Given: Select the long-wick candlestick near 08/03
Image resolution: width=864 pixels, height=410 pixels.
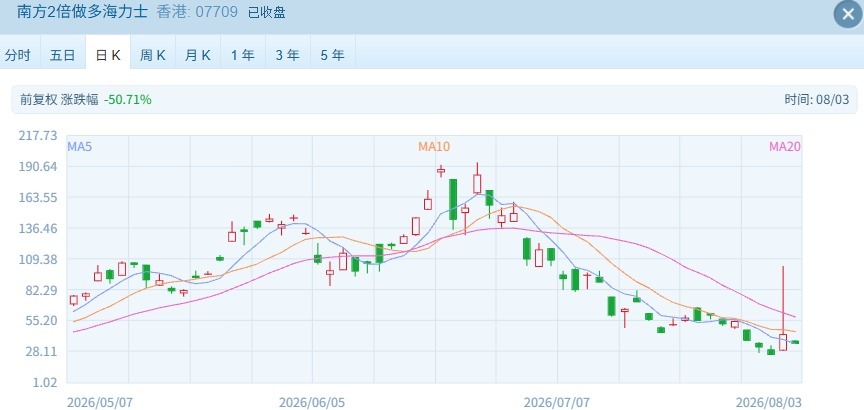Looking at the screenshot, I should point(783,309).
